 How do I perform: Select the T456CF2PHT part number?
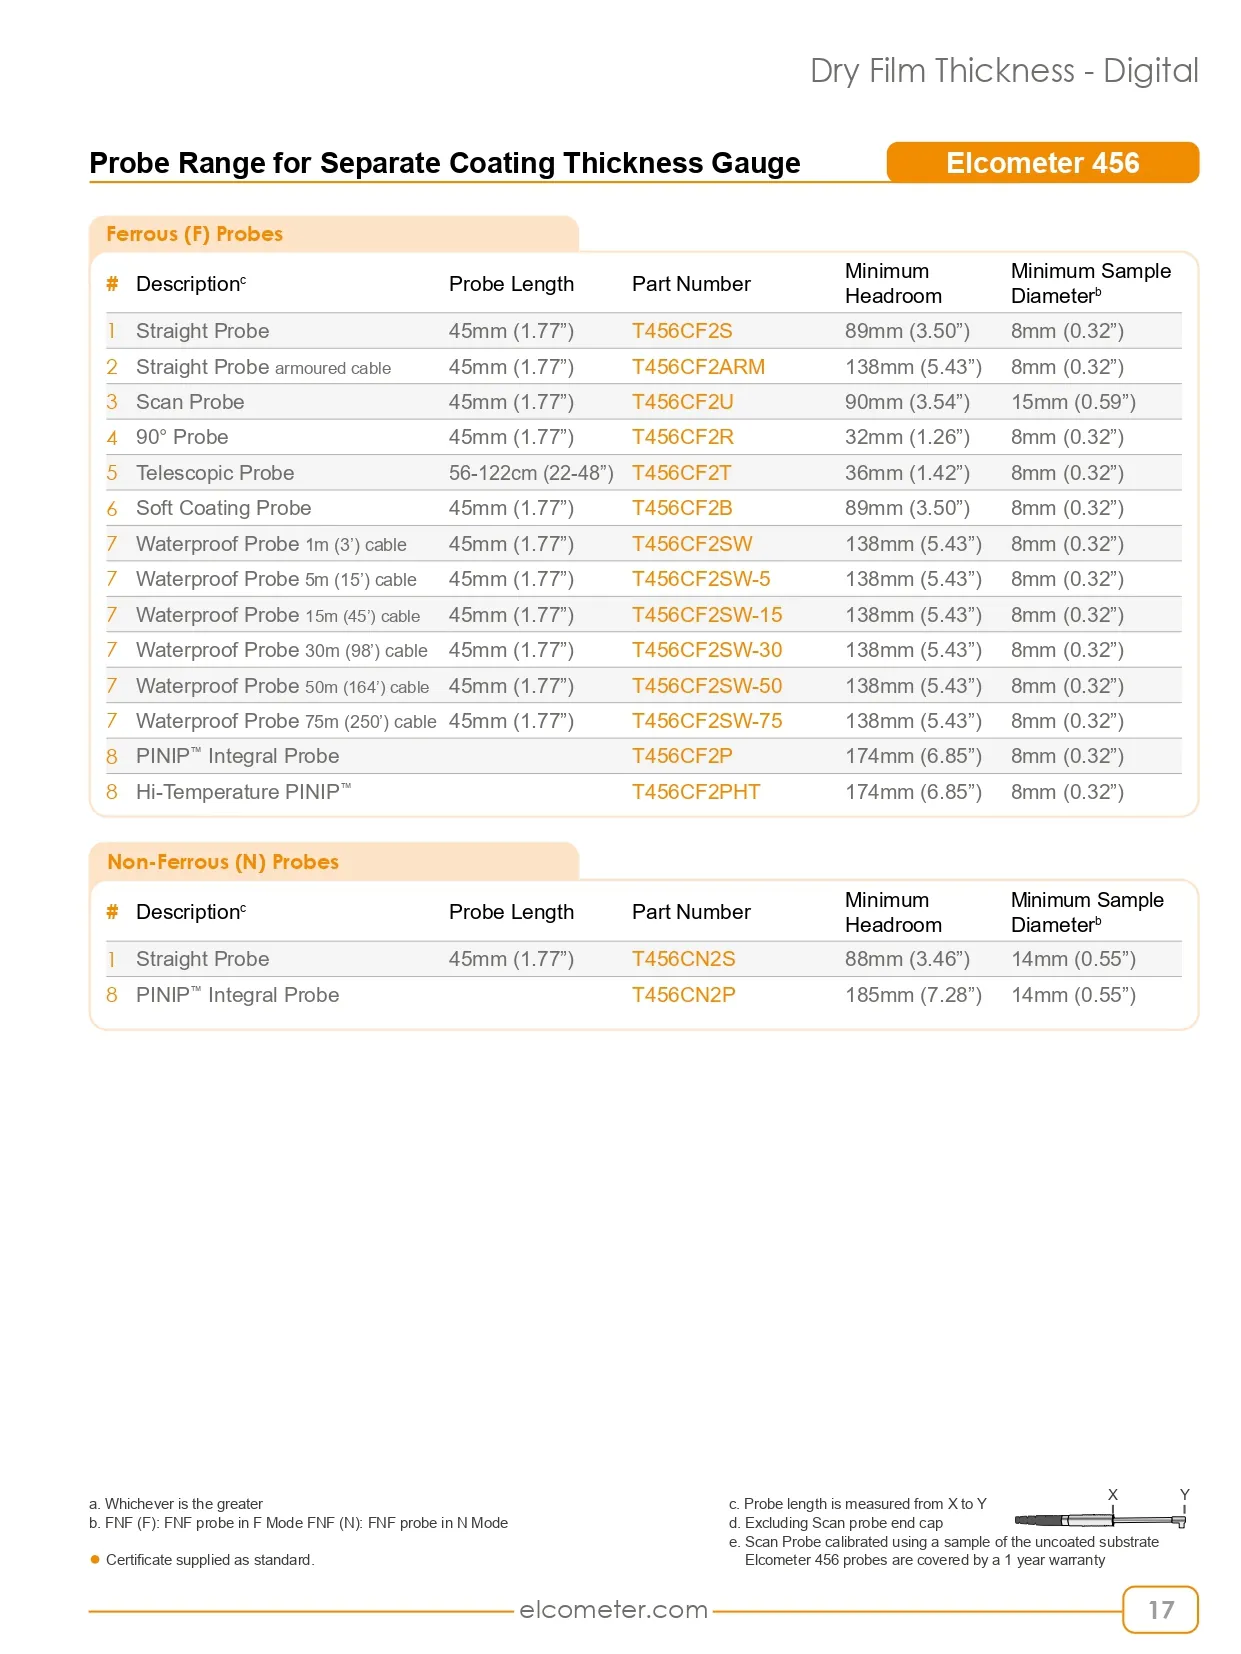point(696,792)
